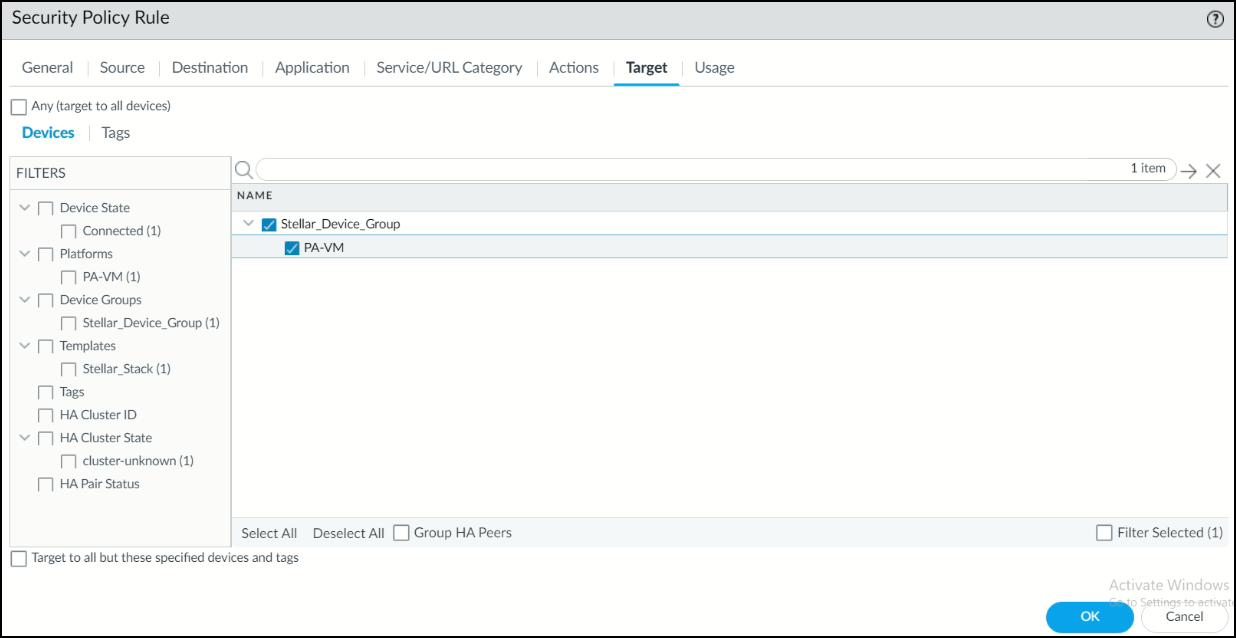
Task: Enable the Group HA Peers checkbox
Action: (401, 533)
